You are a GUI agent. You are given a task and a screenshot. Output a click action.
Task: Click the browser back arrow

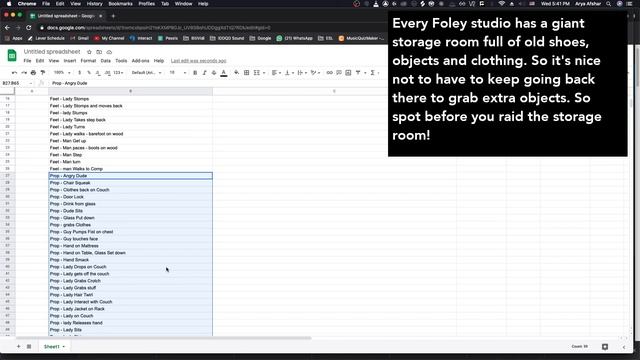click(x=7, y=28)
